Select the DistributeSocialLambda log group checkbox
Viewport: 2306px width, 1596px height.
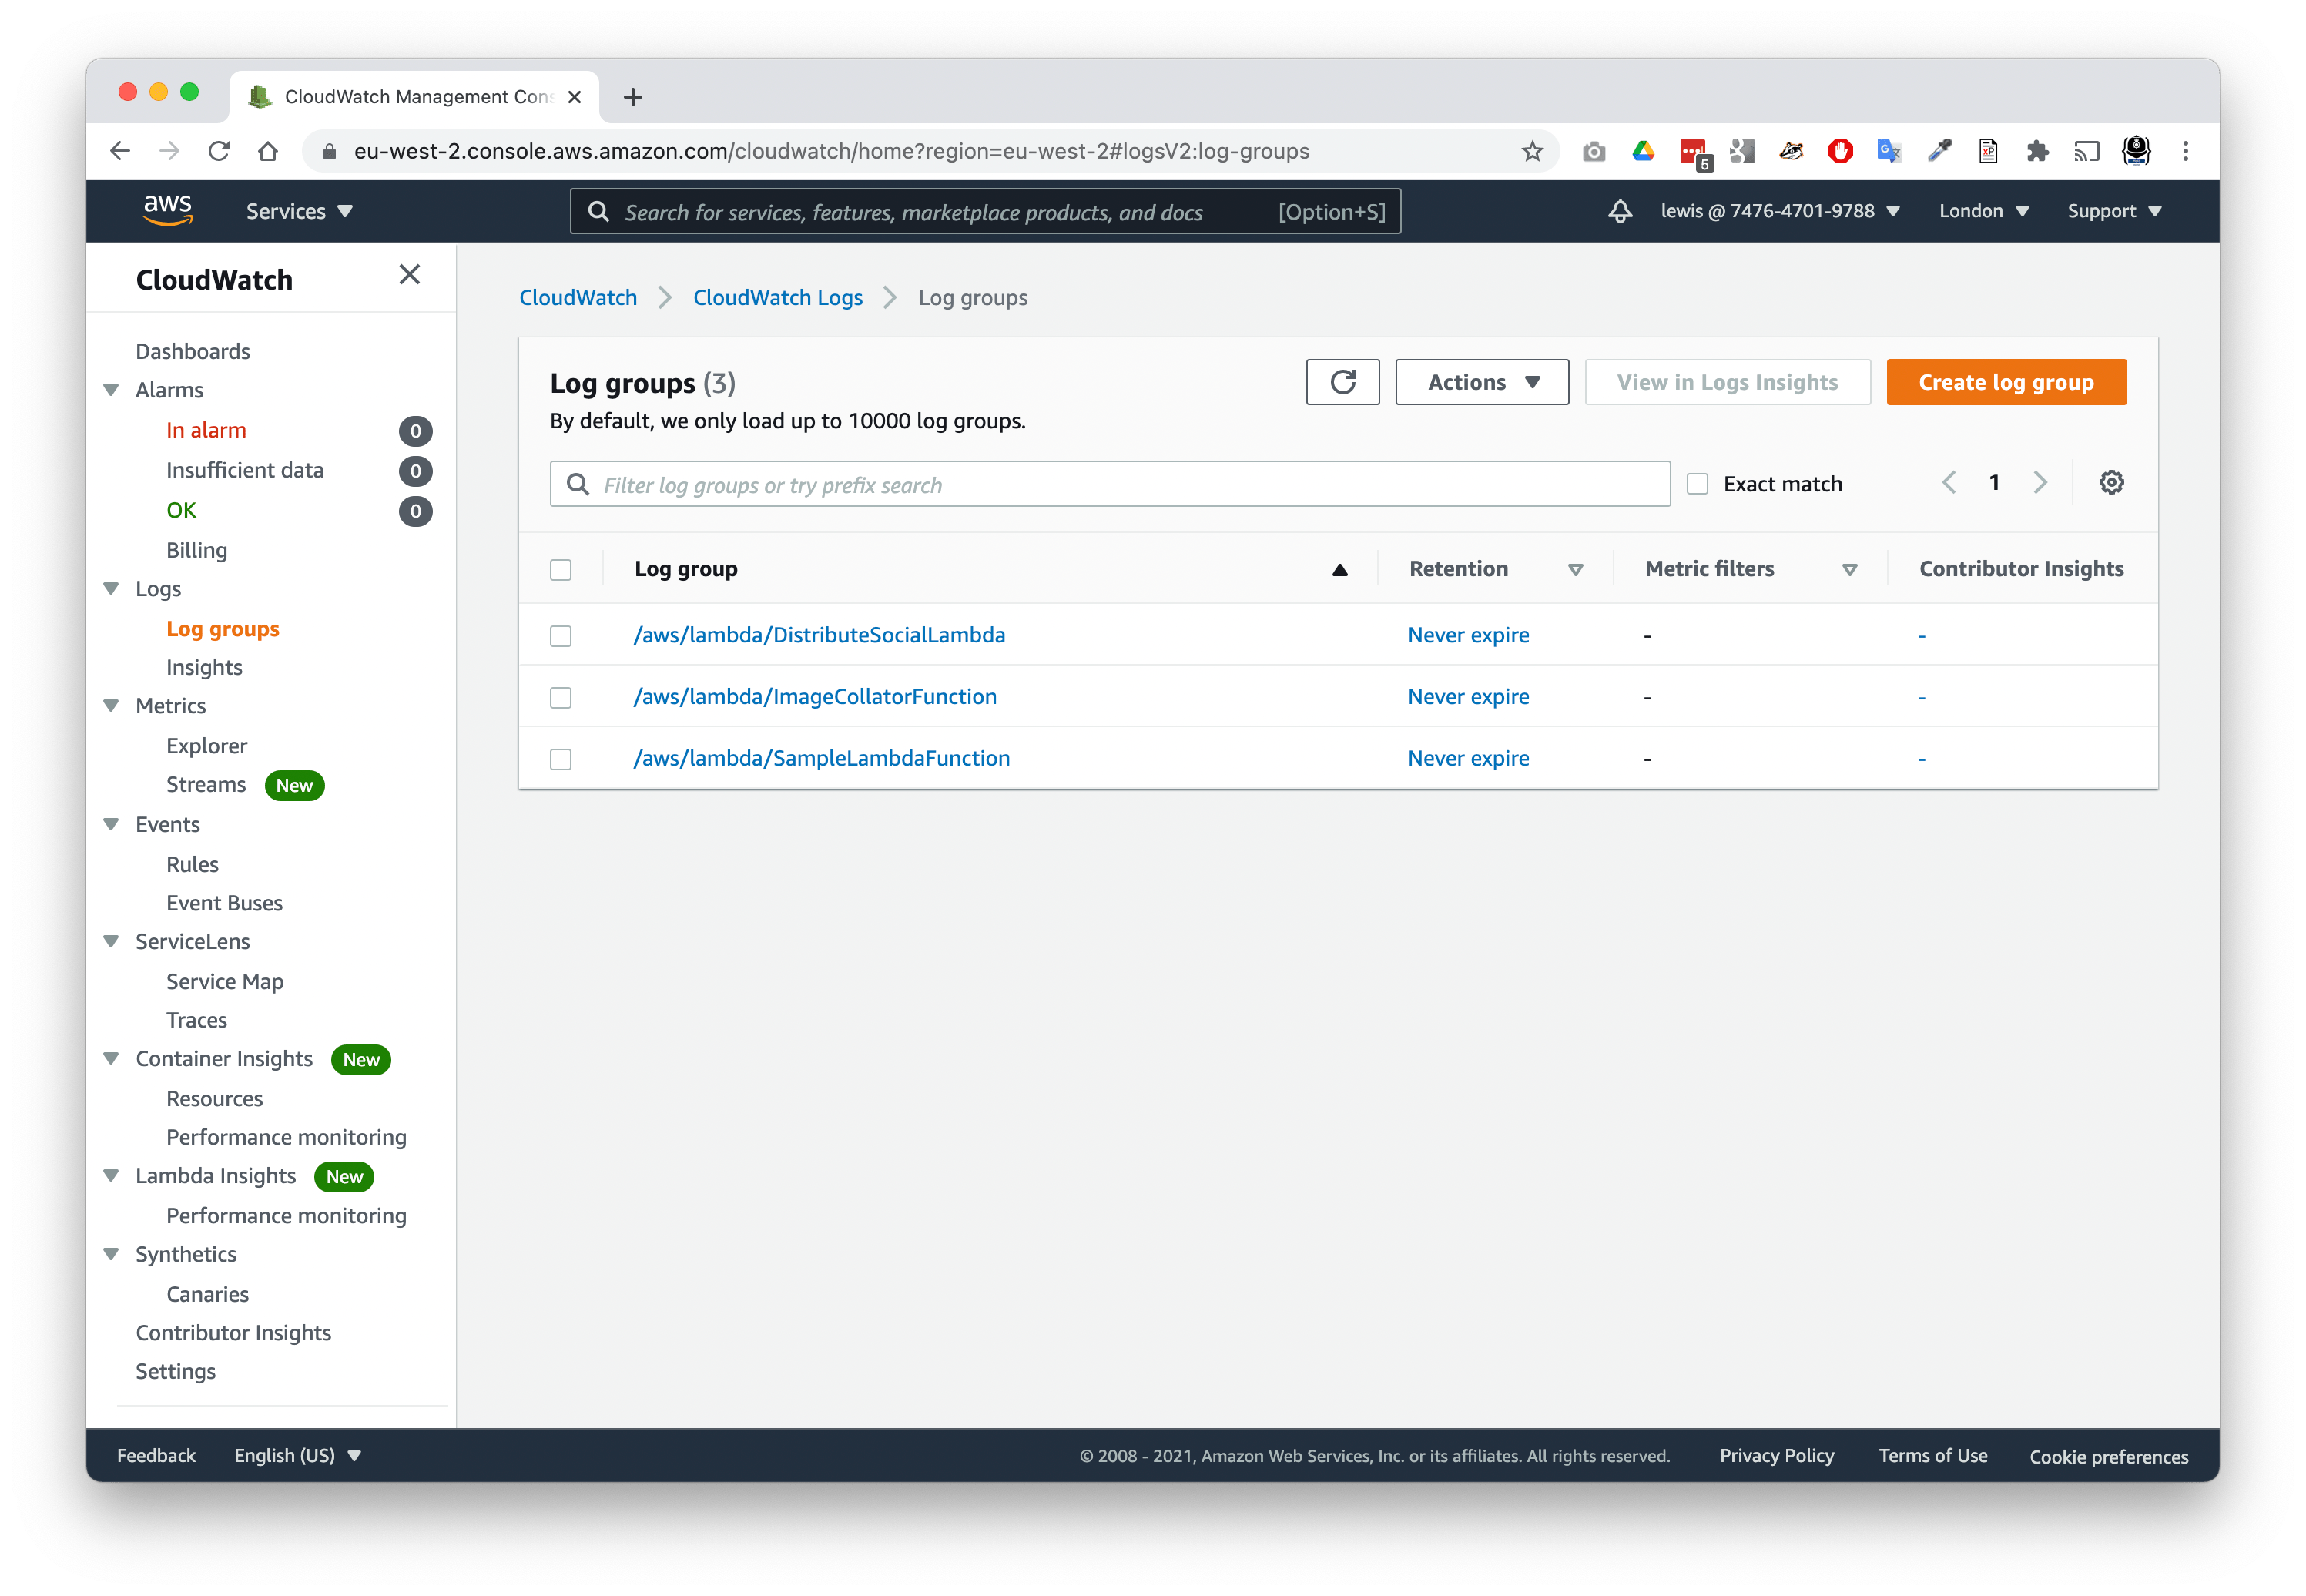pos(560,635)
